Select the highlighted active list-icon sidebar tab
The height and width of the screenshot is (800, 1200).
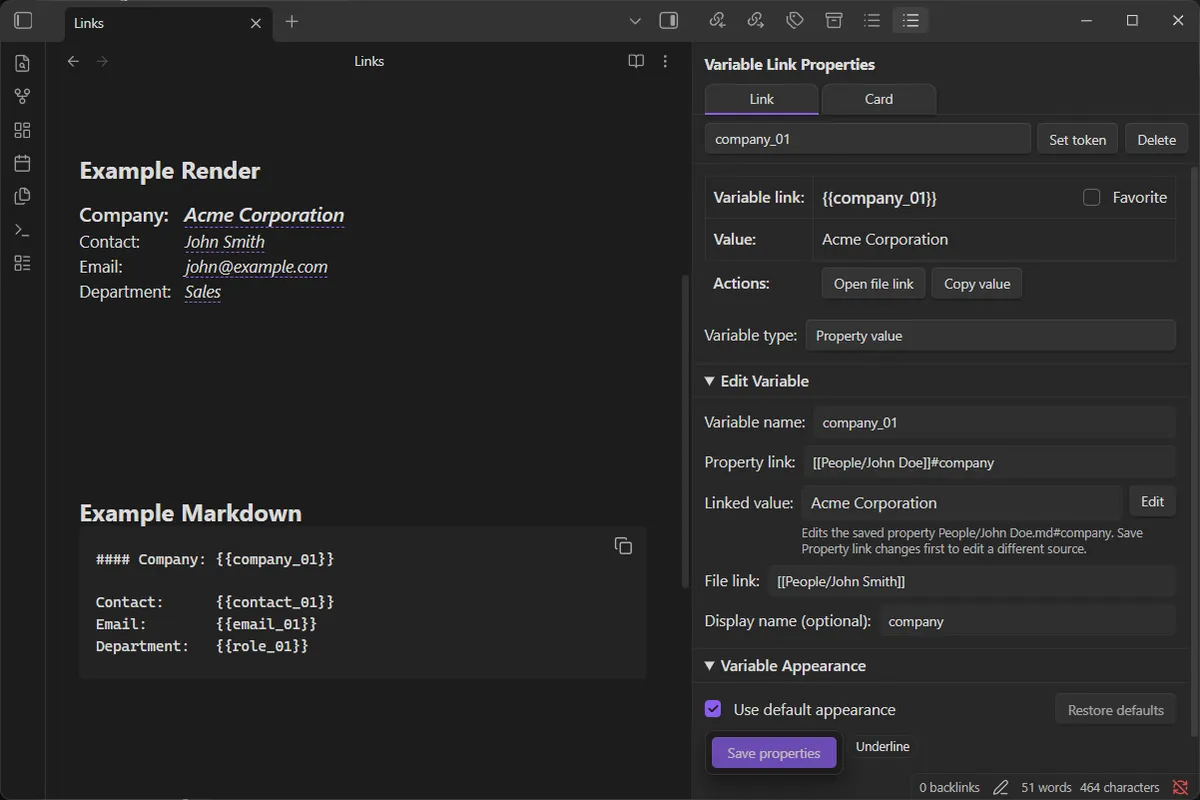(x=910, y=20)
